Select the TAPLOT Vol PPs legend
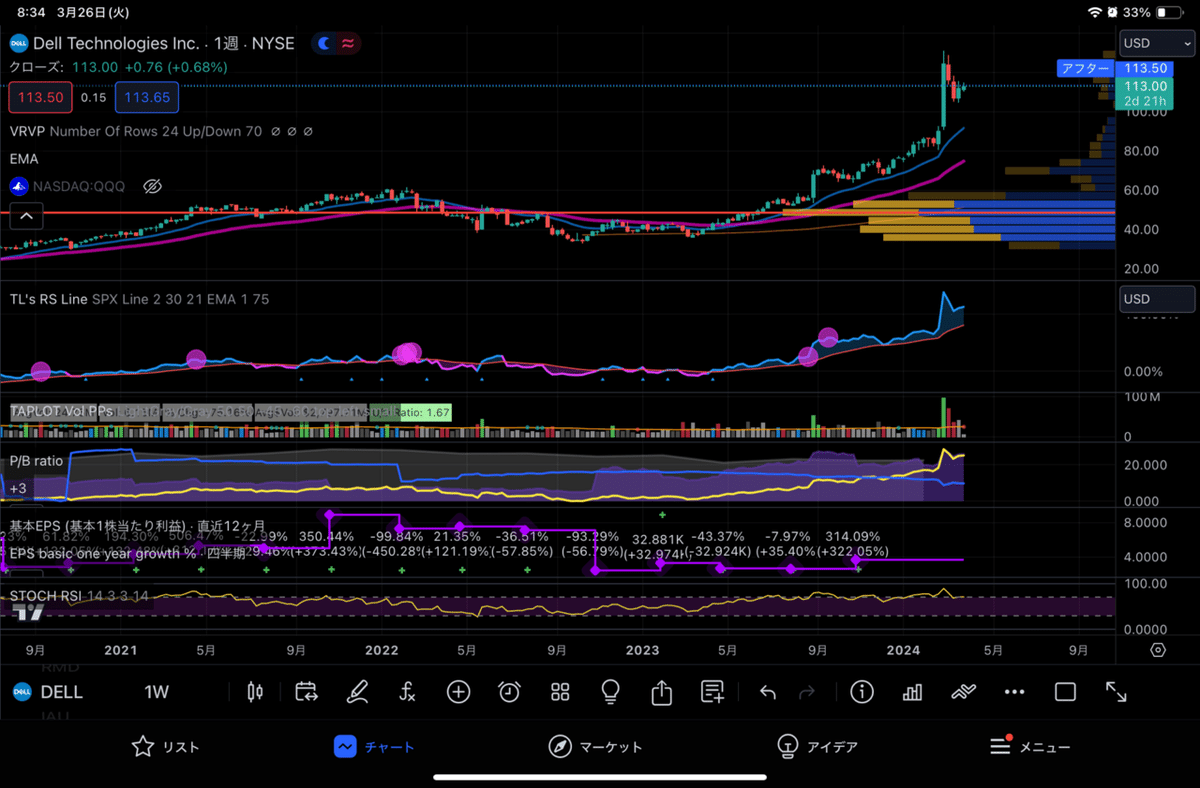The width and height of the screenshot is (1200, 788). [61, 411]
